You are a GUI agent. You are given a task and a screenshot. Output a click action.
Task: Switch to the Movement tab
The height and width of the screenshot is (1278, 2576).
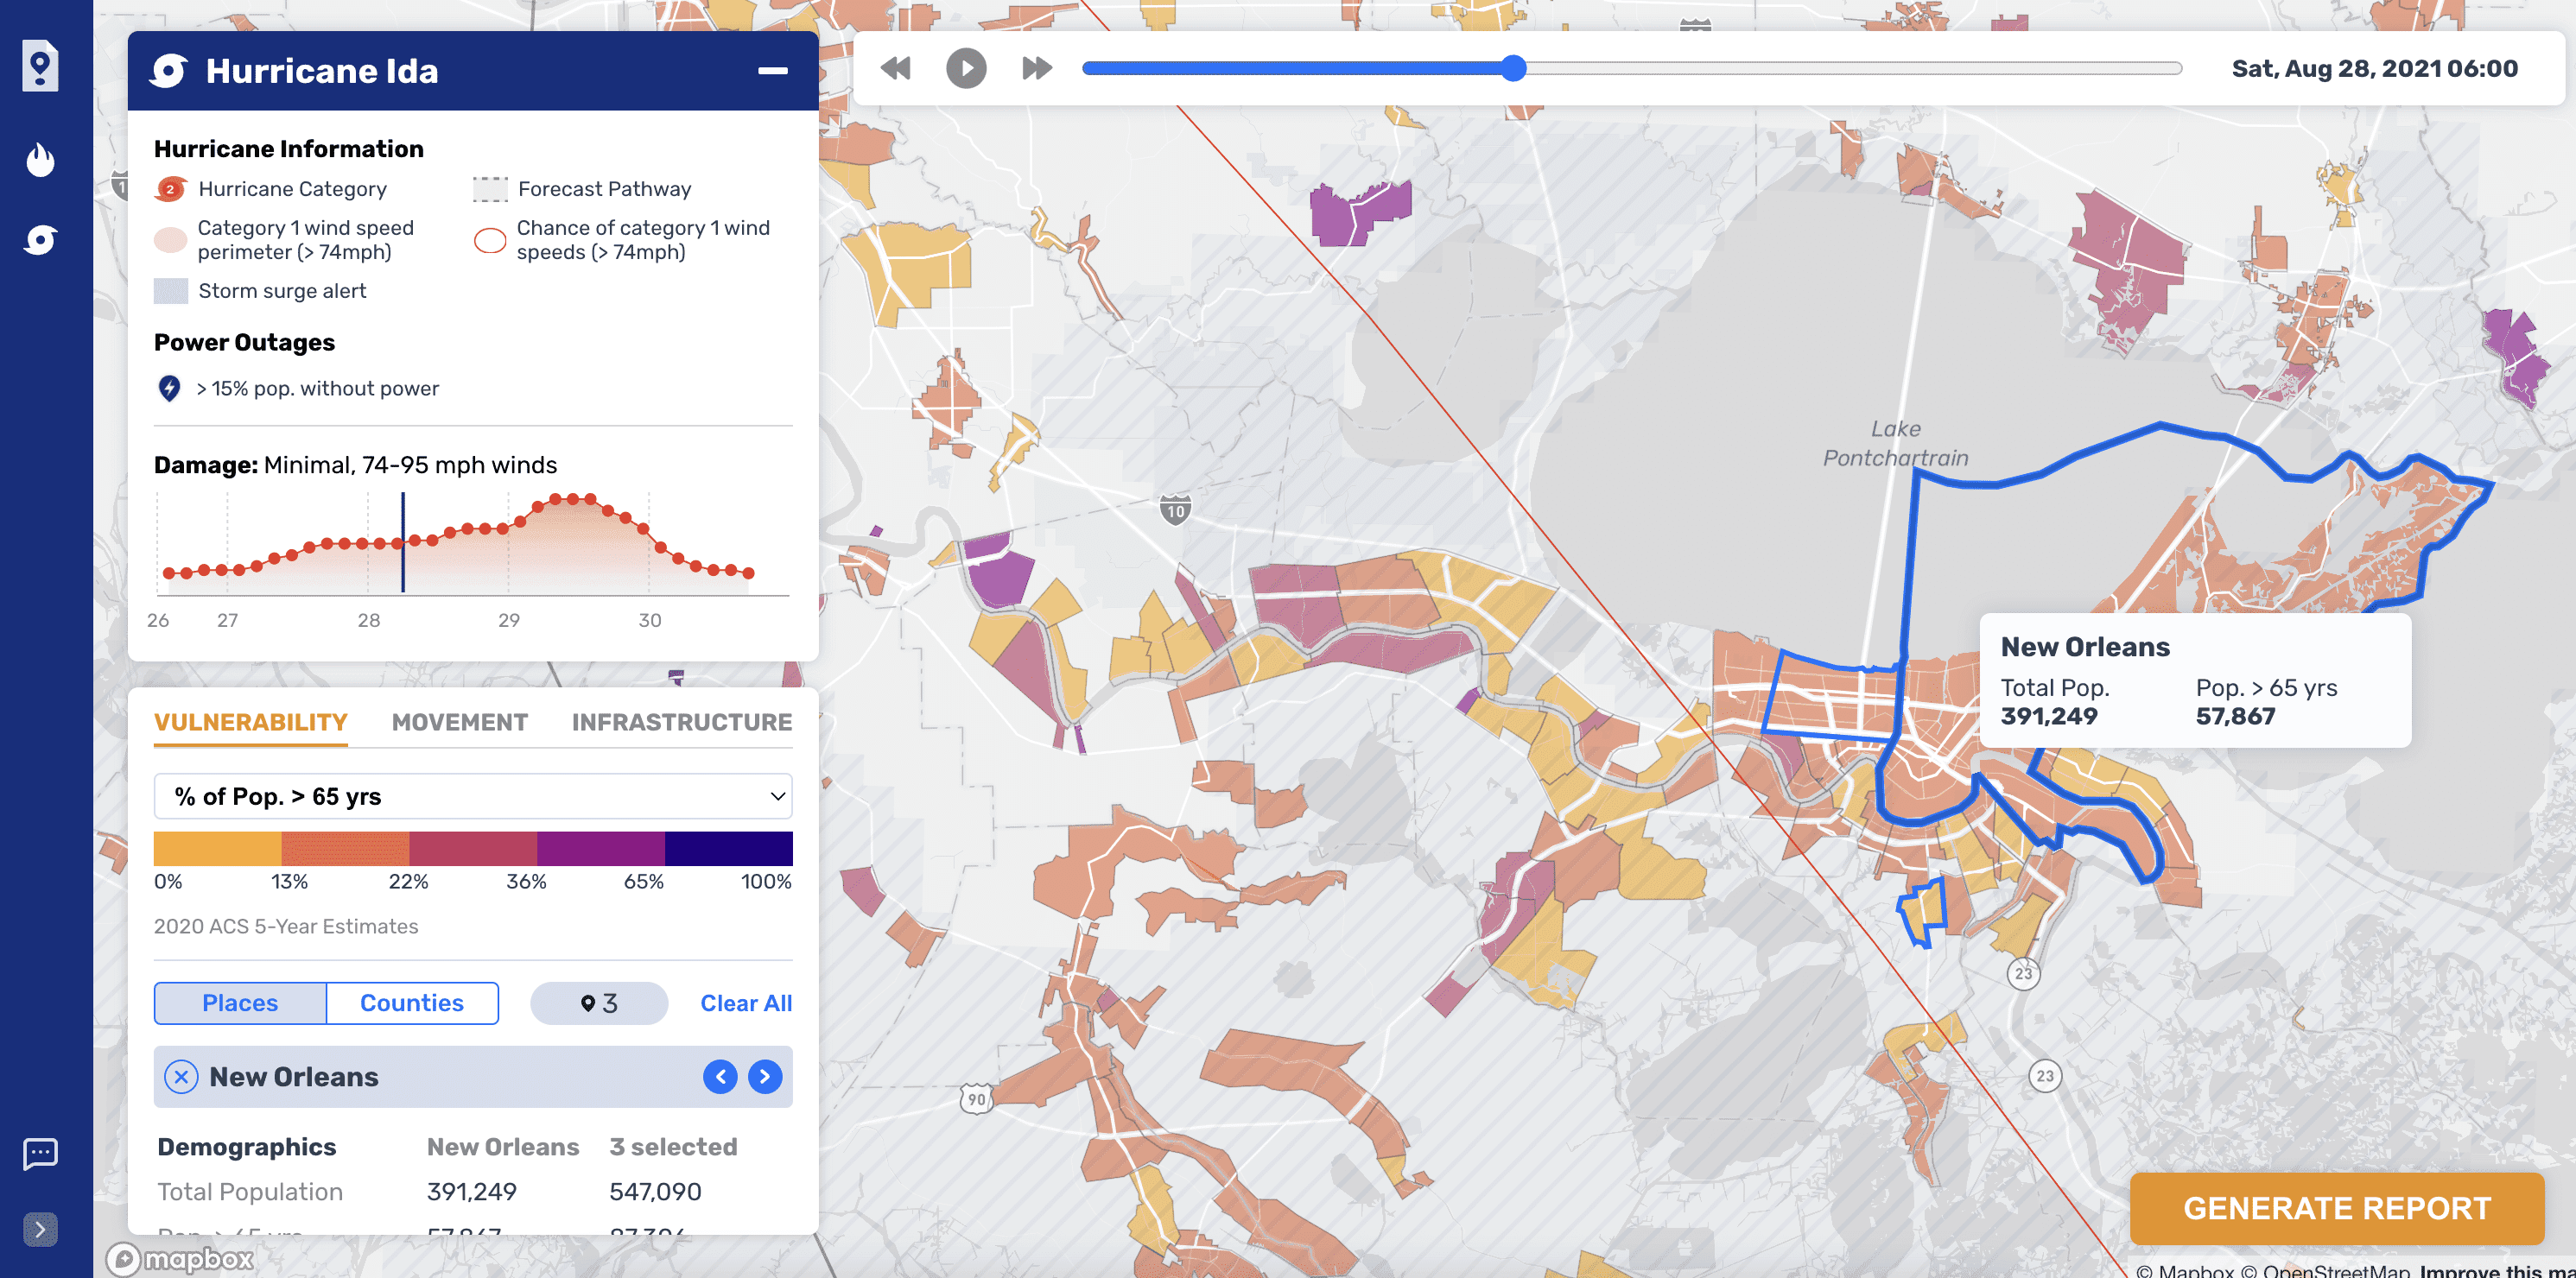[459, 722]
